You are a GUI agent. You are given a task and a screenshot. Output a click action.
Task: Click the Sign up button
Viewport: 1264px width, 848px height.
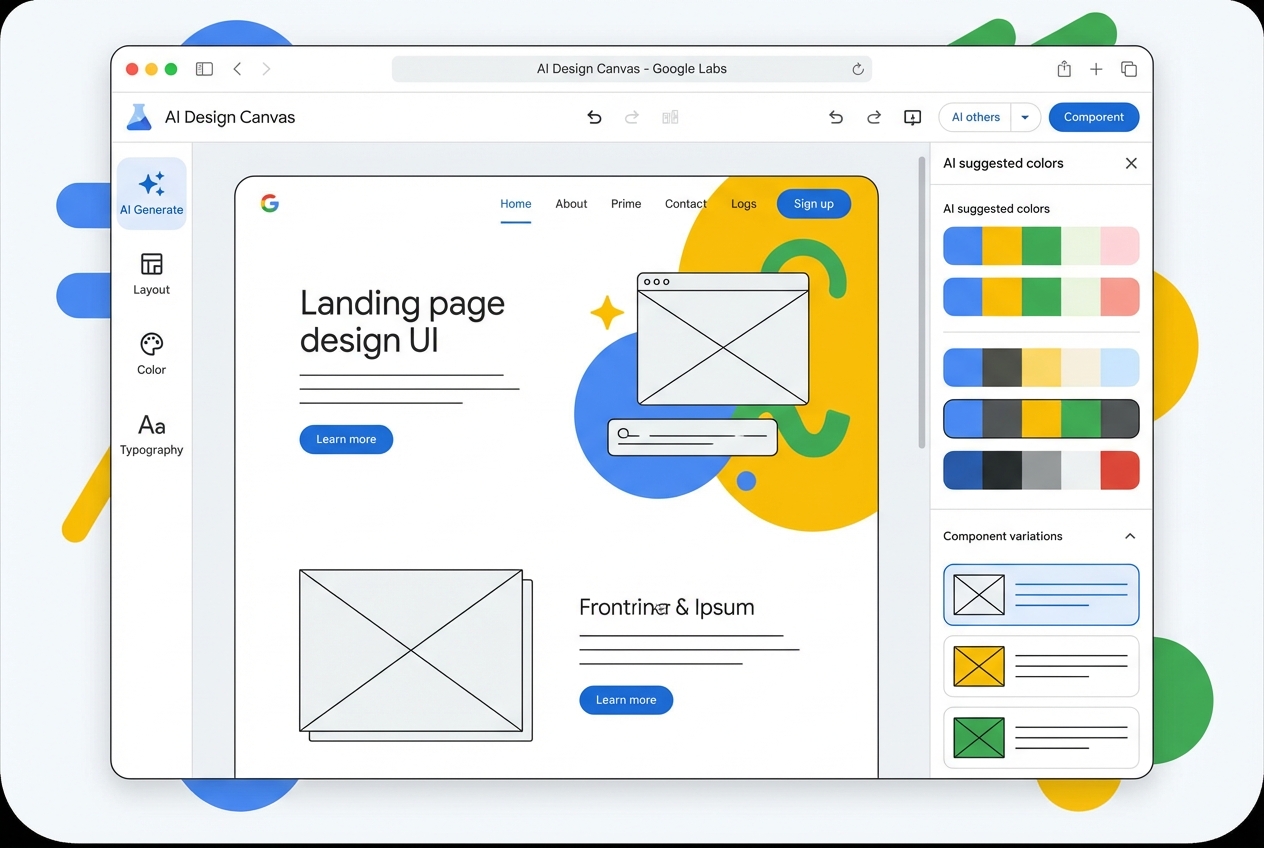click(x=814, y=204)
